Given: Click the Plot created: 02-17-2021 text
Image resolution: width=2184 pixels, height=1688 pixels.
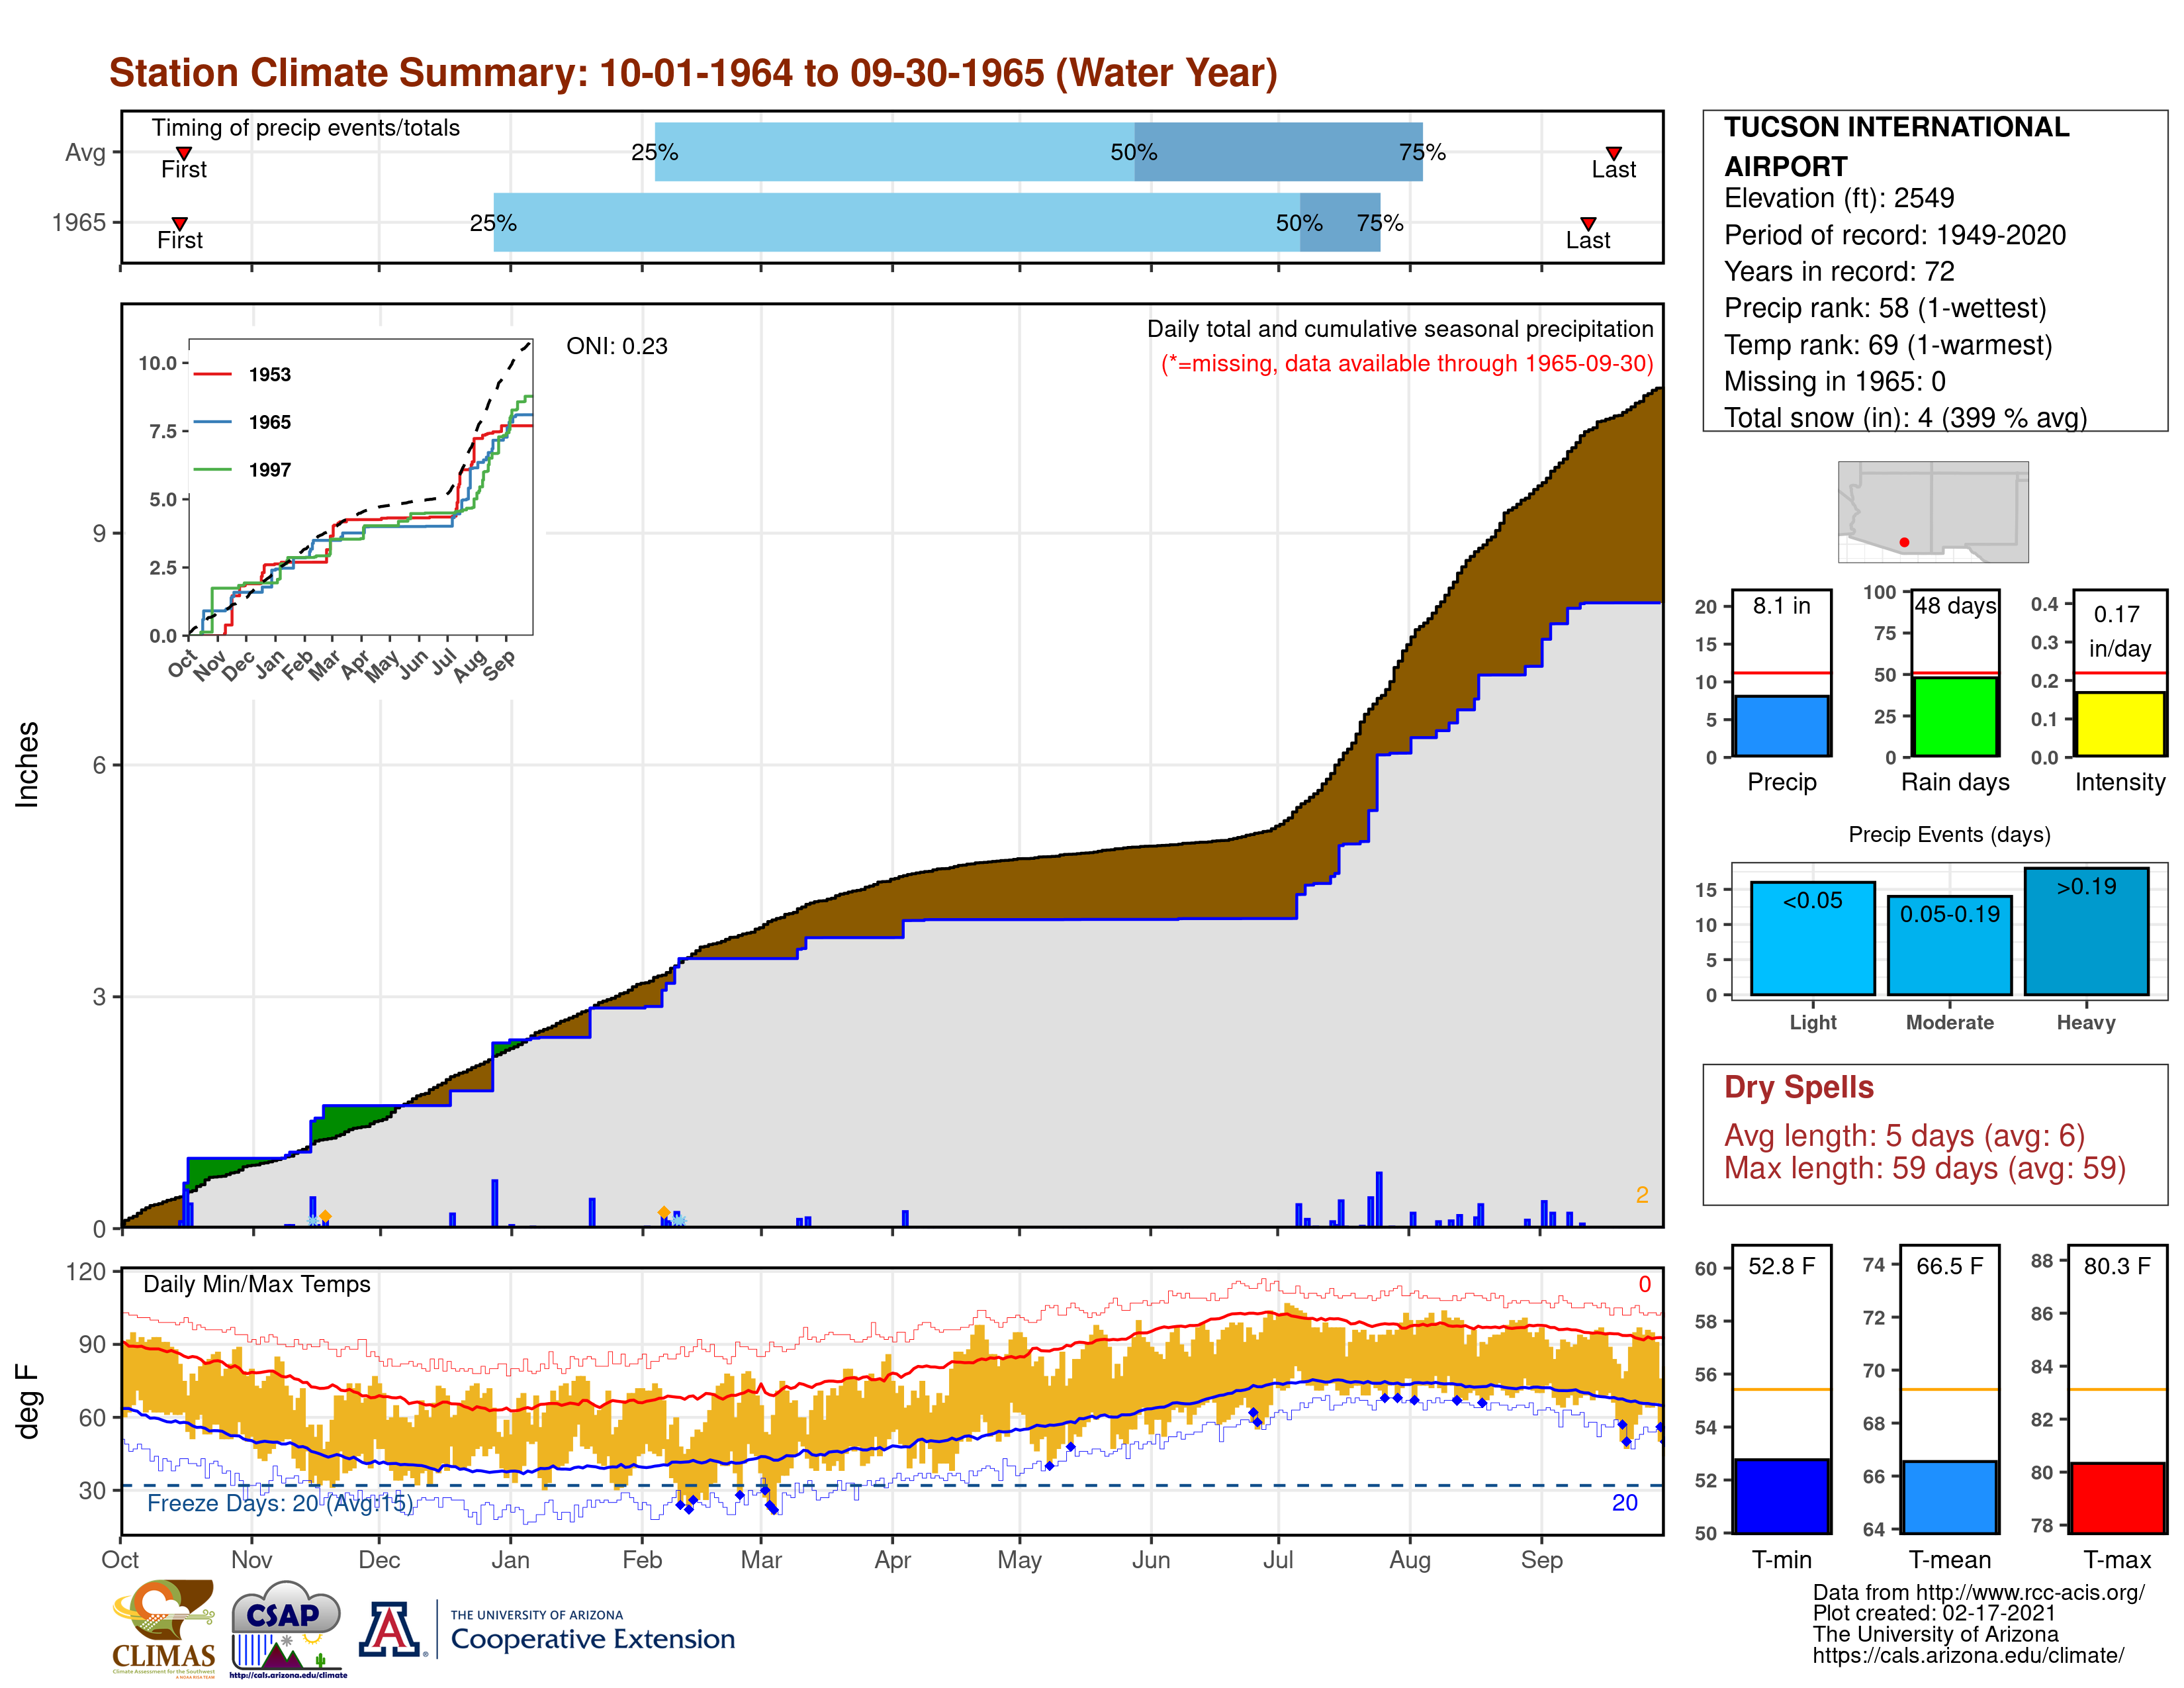Looking at the screenshot, I should tap(1934, 1613).
